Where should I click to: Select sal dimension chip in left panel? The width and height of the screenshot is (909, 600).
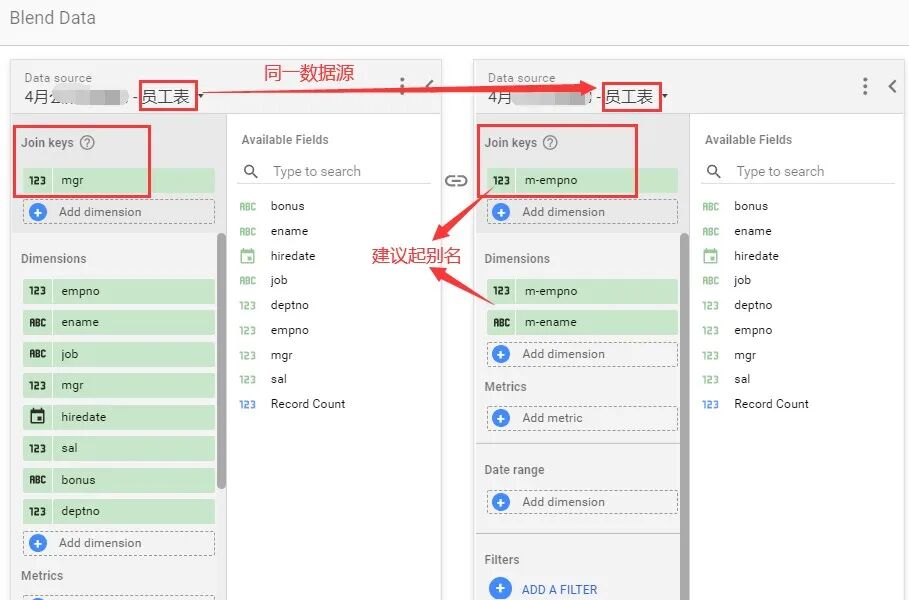(x=119, y=448)
